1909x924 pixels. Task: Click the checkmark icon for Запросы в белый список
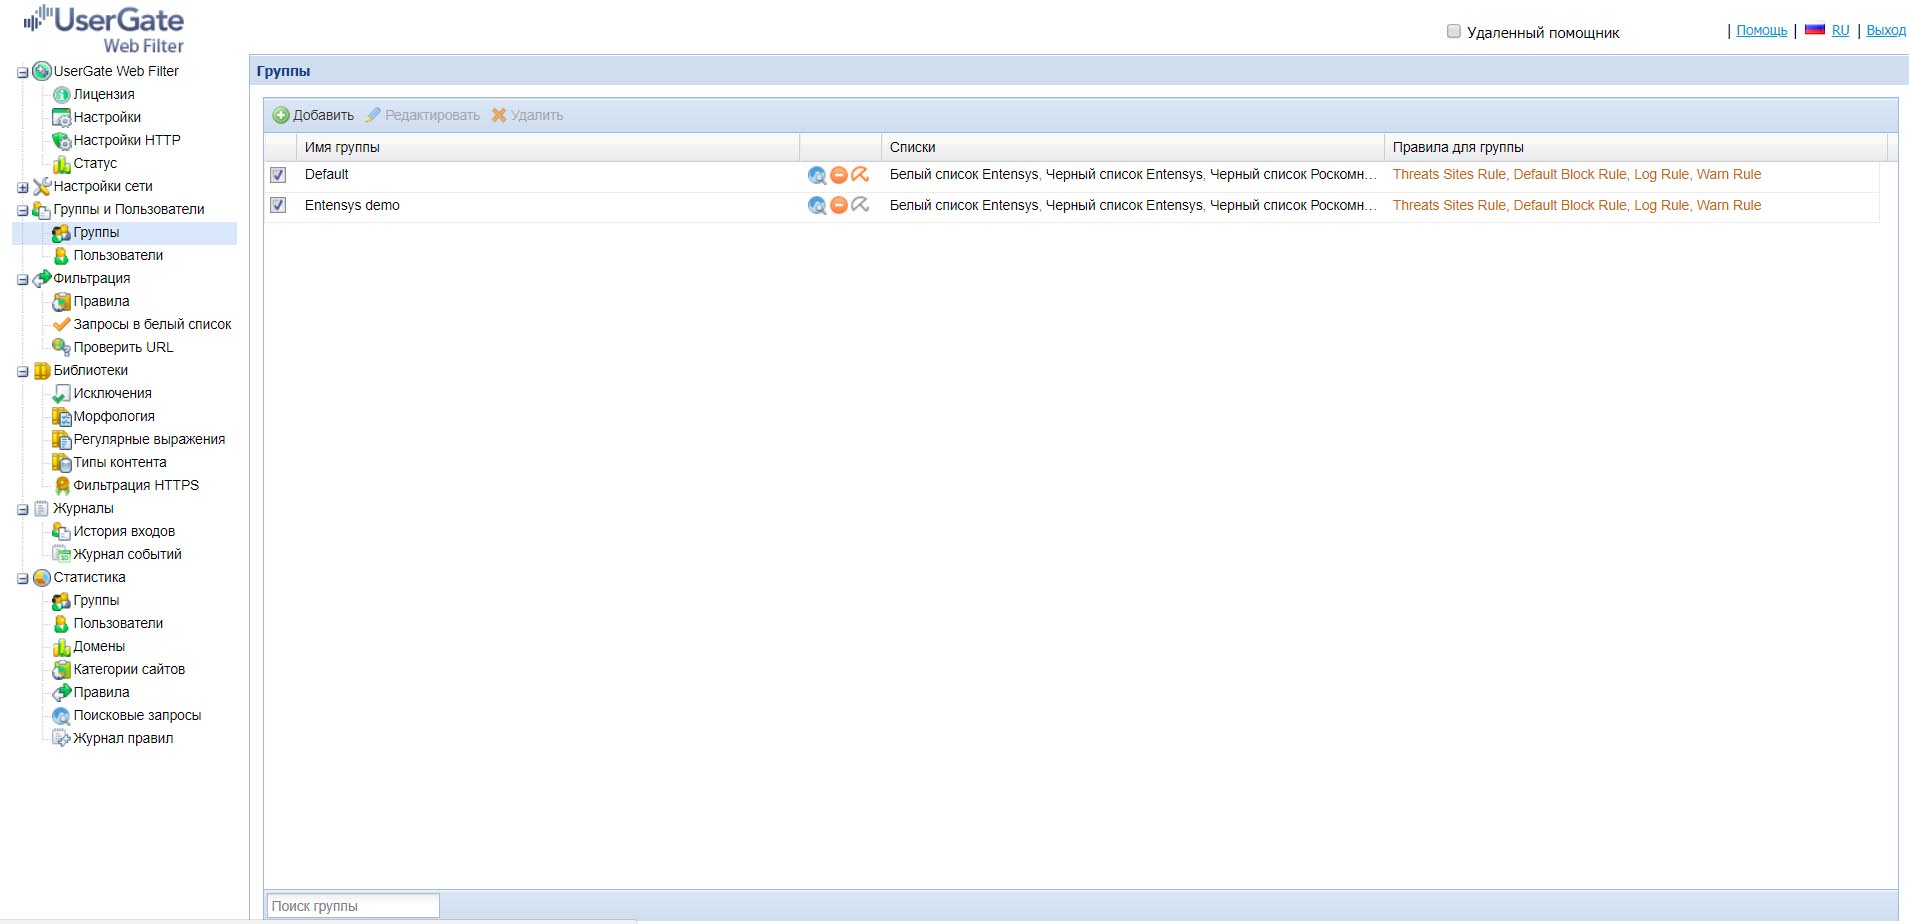tap(62, 325)
